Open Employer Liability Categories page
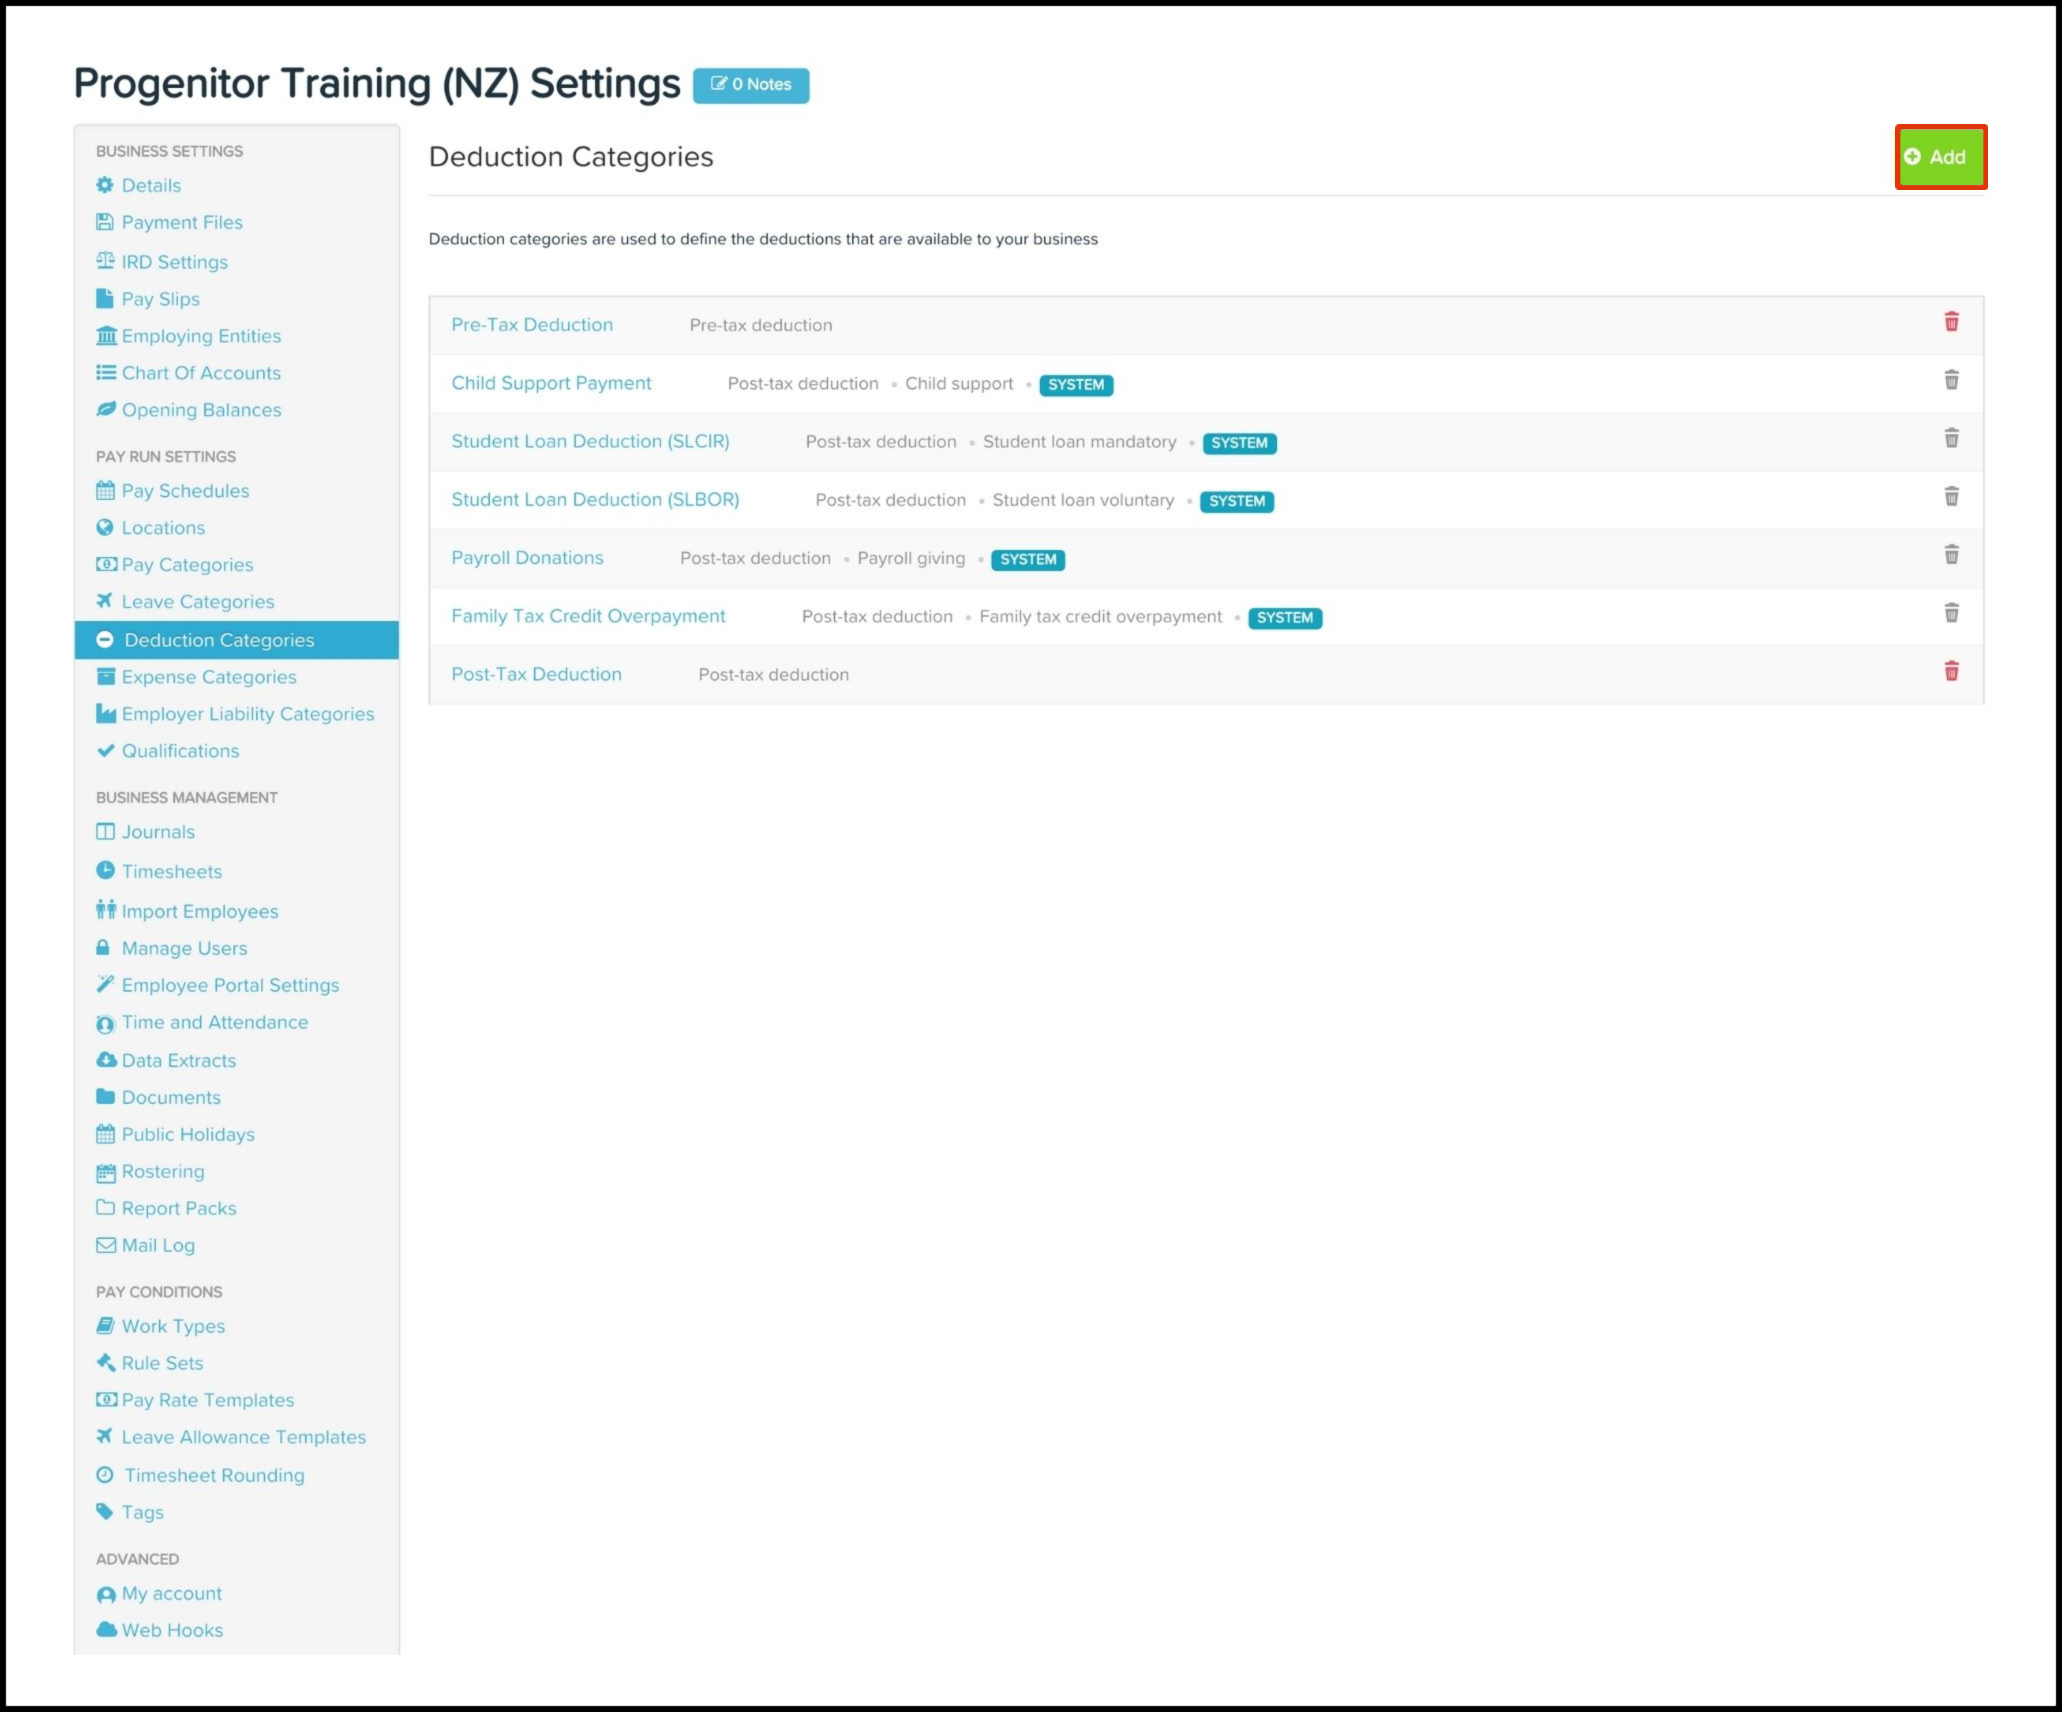The width and height of the screenshot is (2062, 1712). pos(247,714)
